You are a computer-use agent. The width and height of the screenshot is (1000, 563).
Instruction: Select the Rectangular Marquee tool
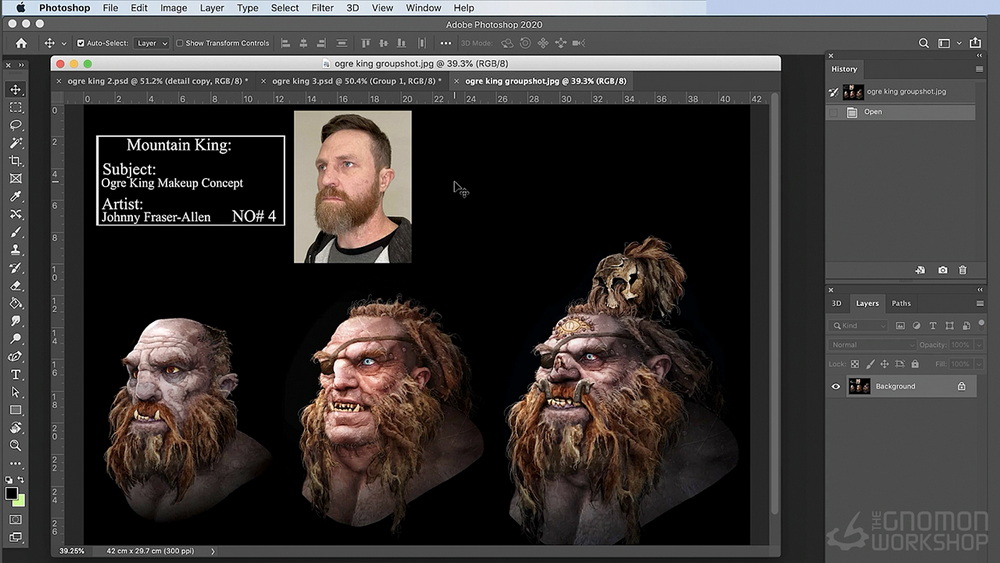click(16, 108)
